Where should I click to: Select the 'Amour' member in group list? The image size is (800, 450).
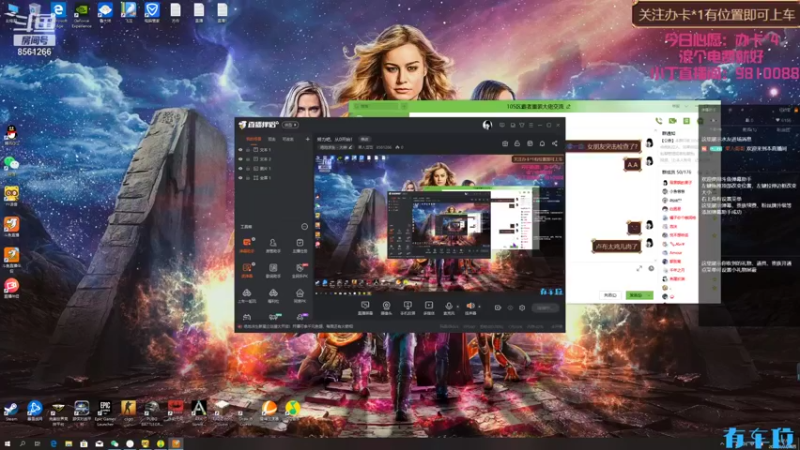(675, 252)
